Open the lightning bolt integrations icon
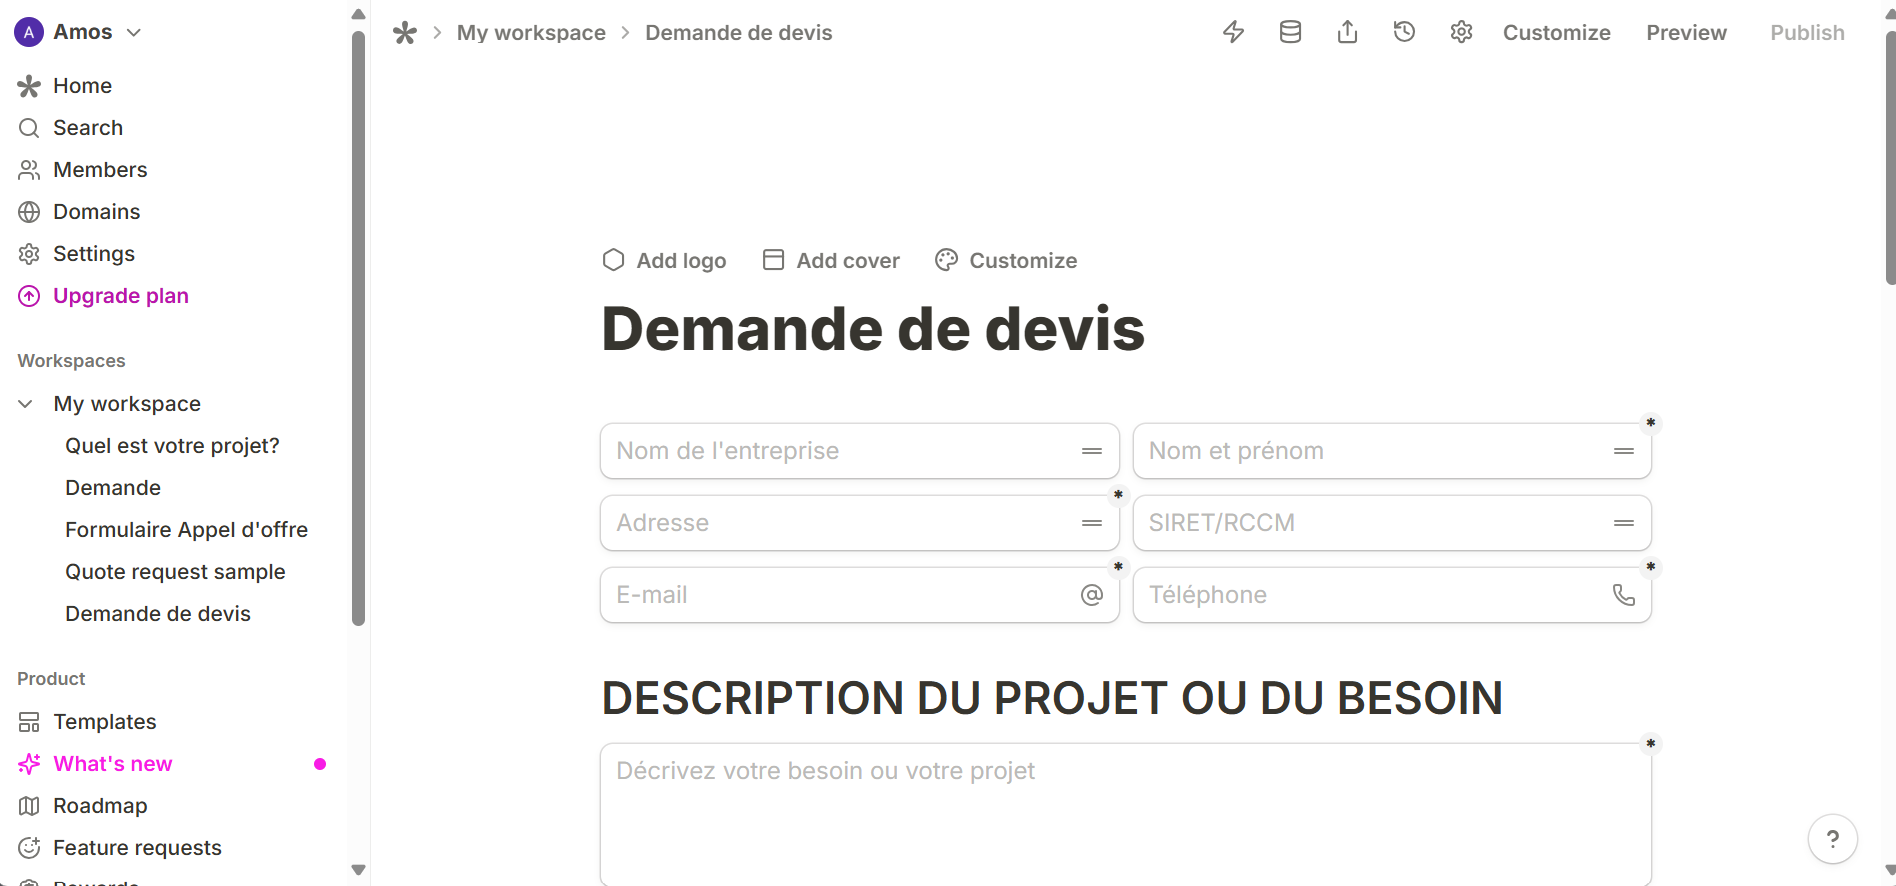 pyautogui.click(x=1234, y=32)
